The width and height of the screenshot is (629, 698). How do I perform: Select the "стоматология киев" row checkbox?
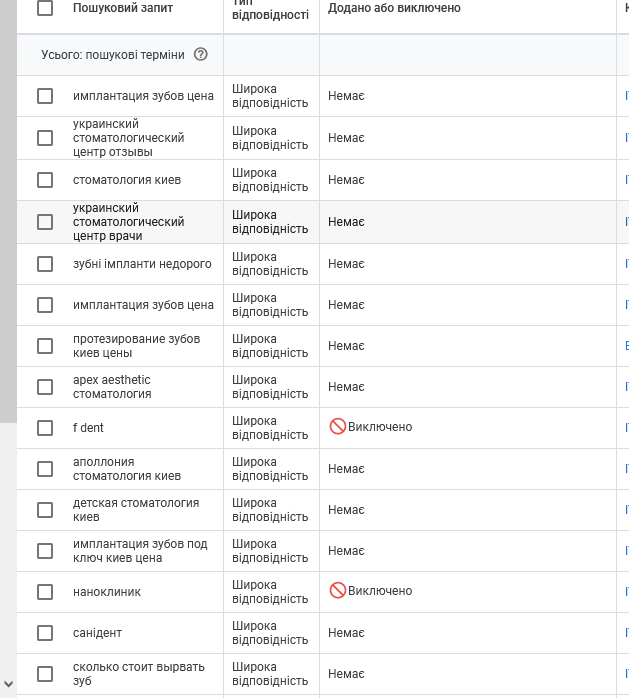[45, 180]
